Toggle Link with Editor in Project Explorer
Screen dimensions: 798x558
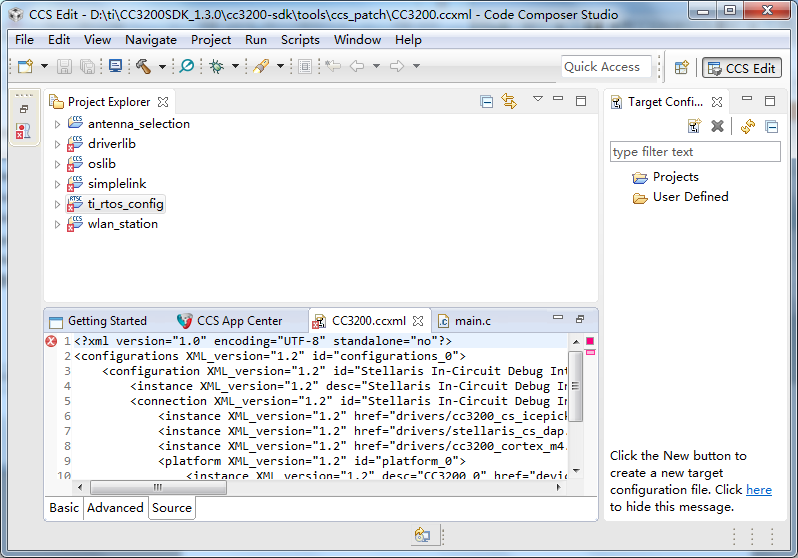point(509,101)
